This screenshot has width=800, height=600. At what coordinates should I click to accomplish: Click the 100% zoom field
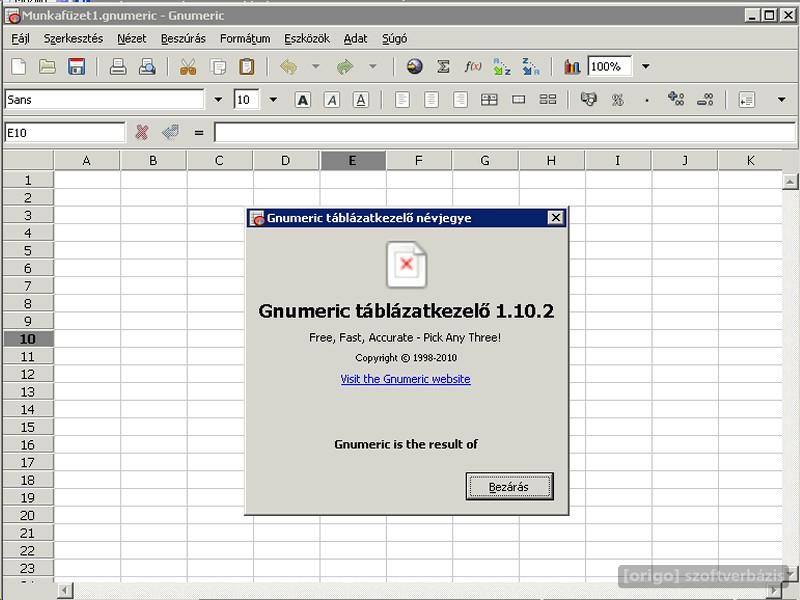tap(610, 66)
